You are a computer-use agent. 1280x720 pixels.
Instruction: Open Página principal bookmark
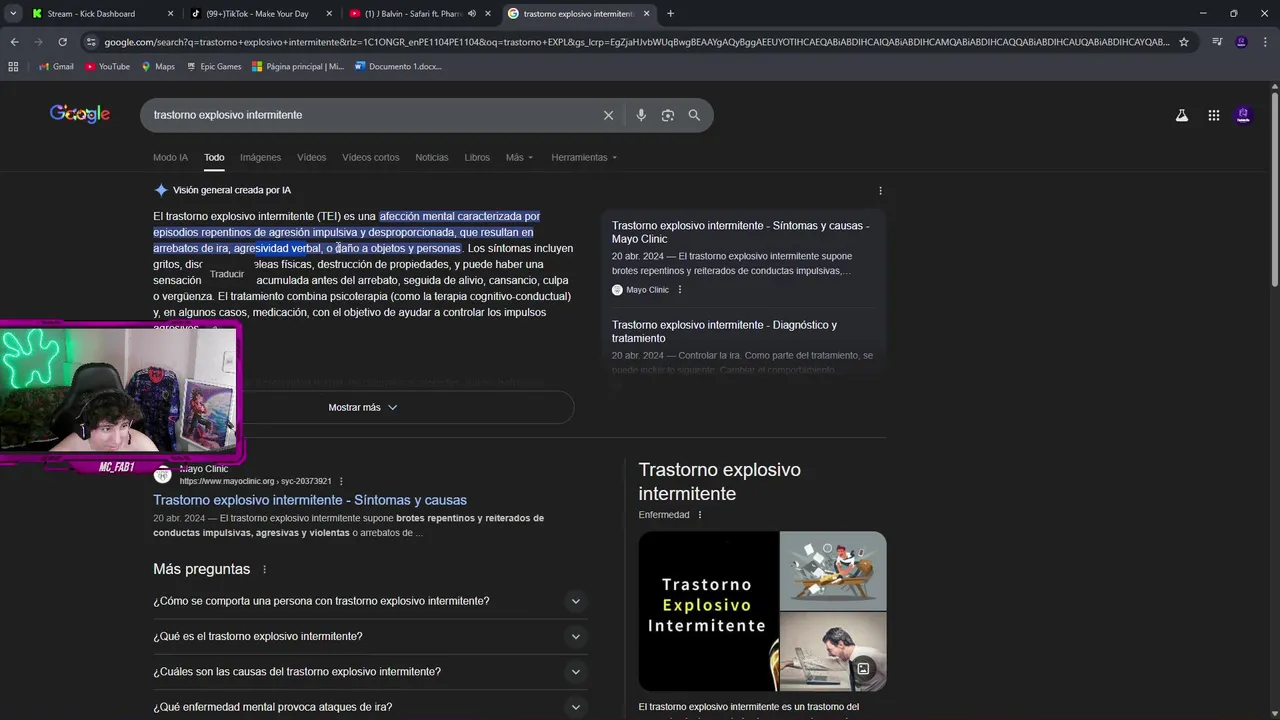298,66
